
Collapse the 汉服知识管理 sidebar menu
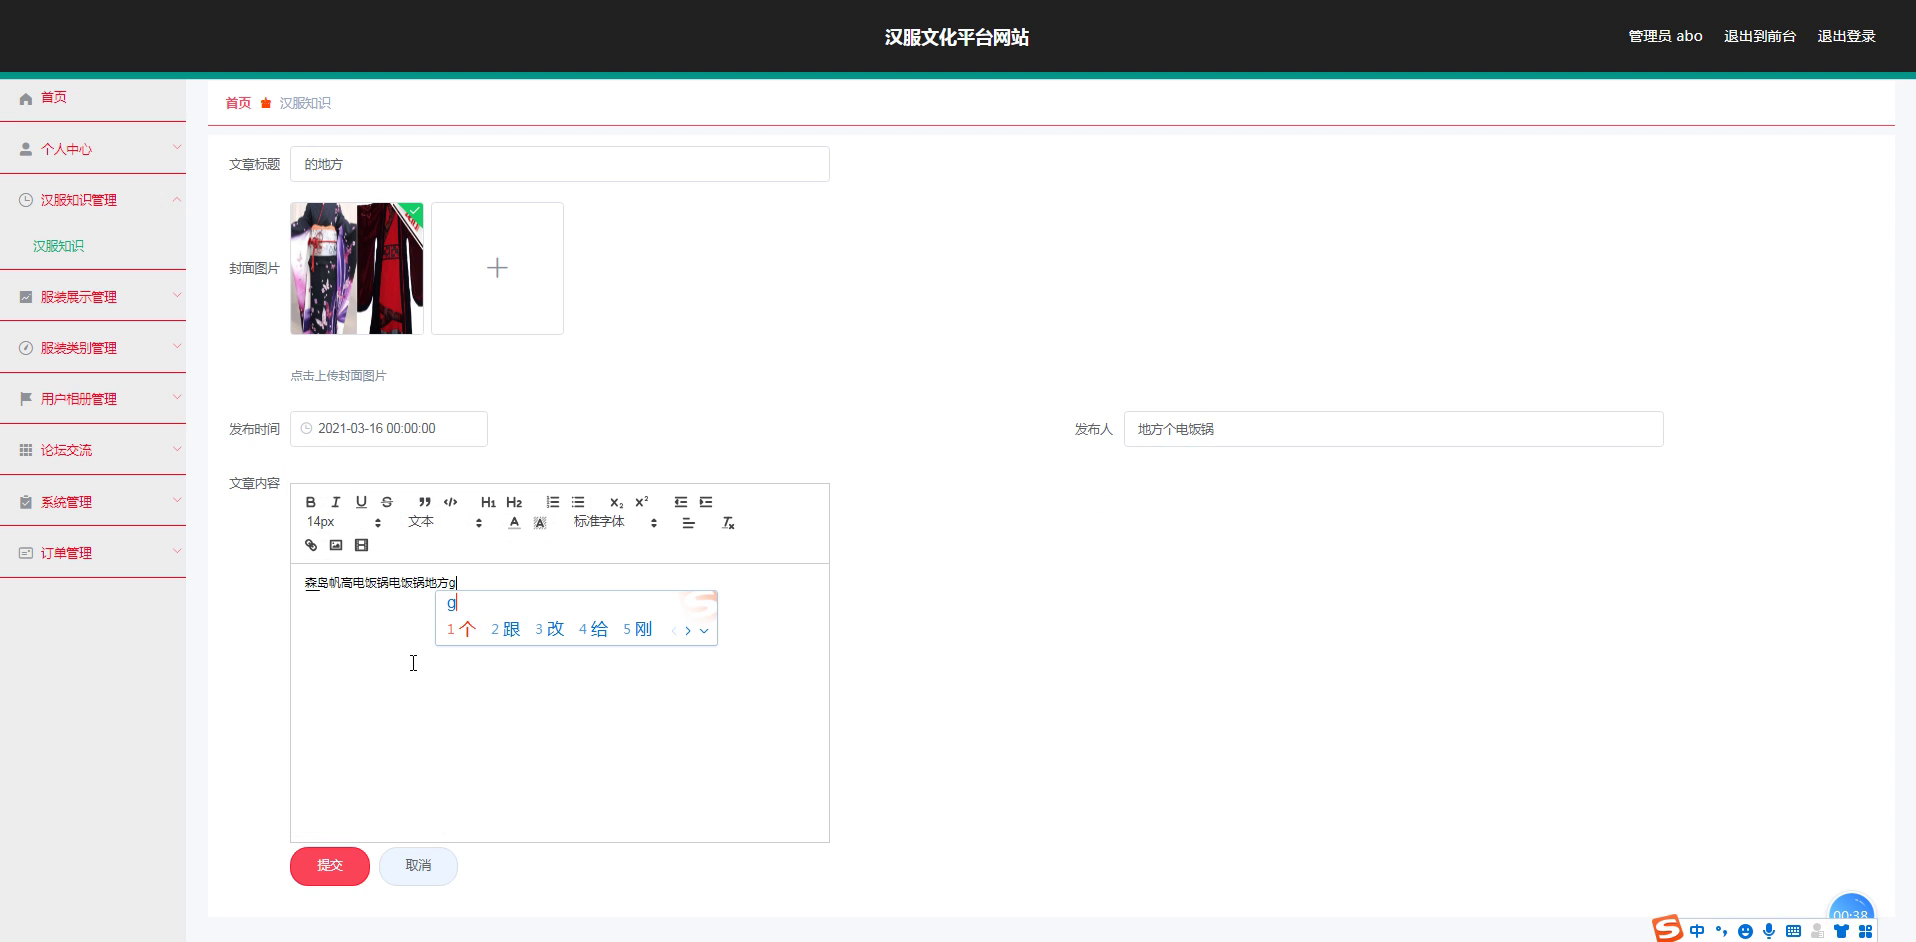pos(93,200)
